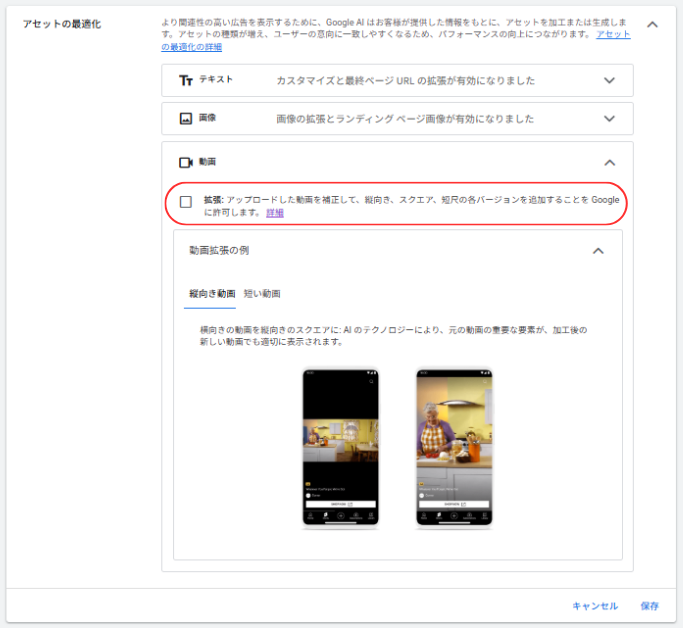Open the アセットの最適化の詳細 link
Viewport: 683px width, 628px height.
pos(192,47)
